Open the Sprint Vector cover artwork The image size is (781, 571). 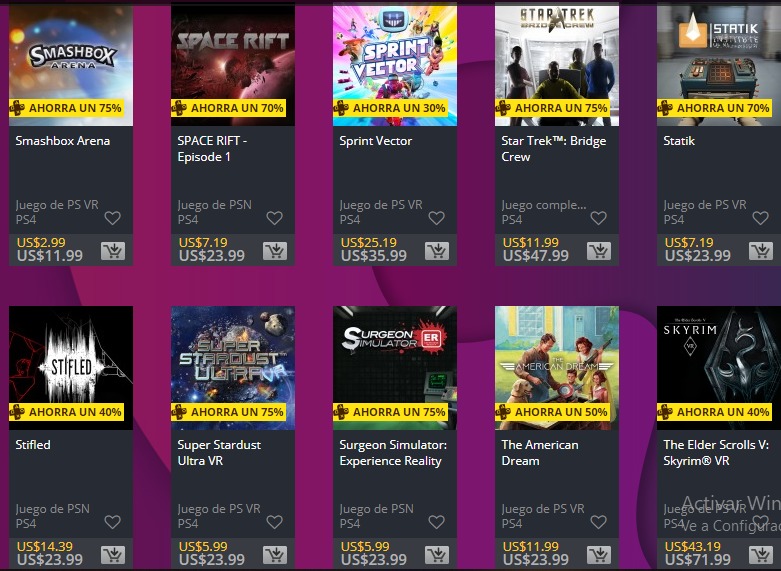click(395, 64)
